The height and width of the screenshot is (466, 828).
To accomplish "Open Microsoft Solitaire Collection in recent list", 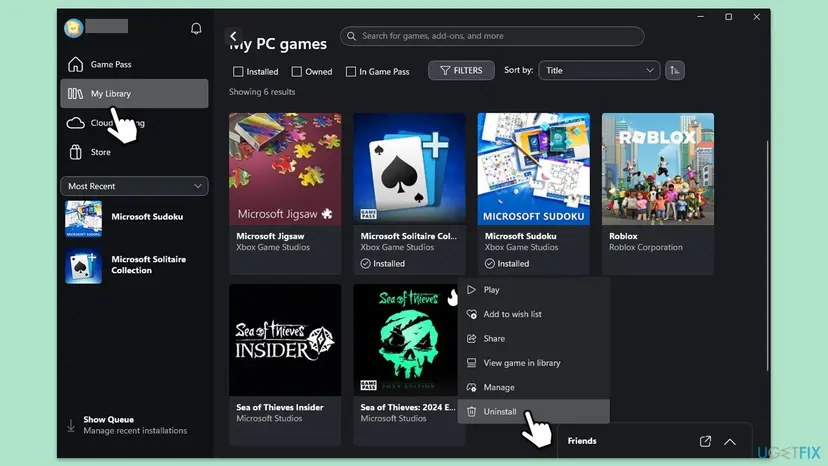I will tap(134, 265).
